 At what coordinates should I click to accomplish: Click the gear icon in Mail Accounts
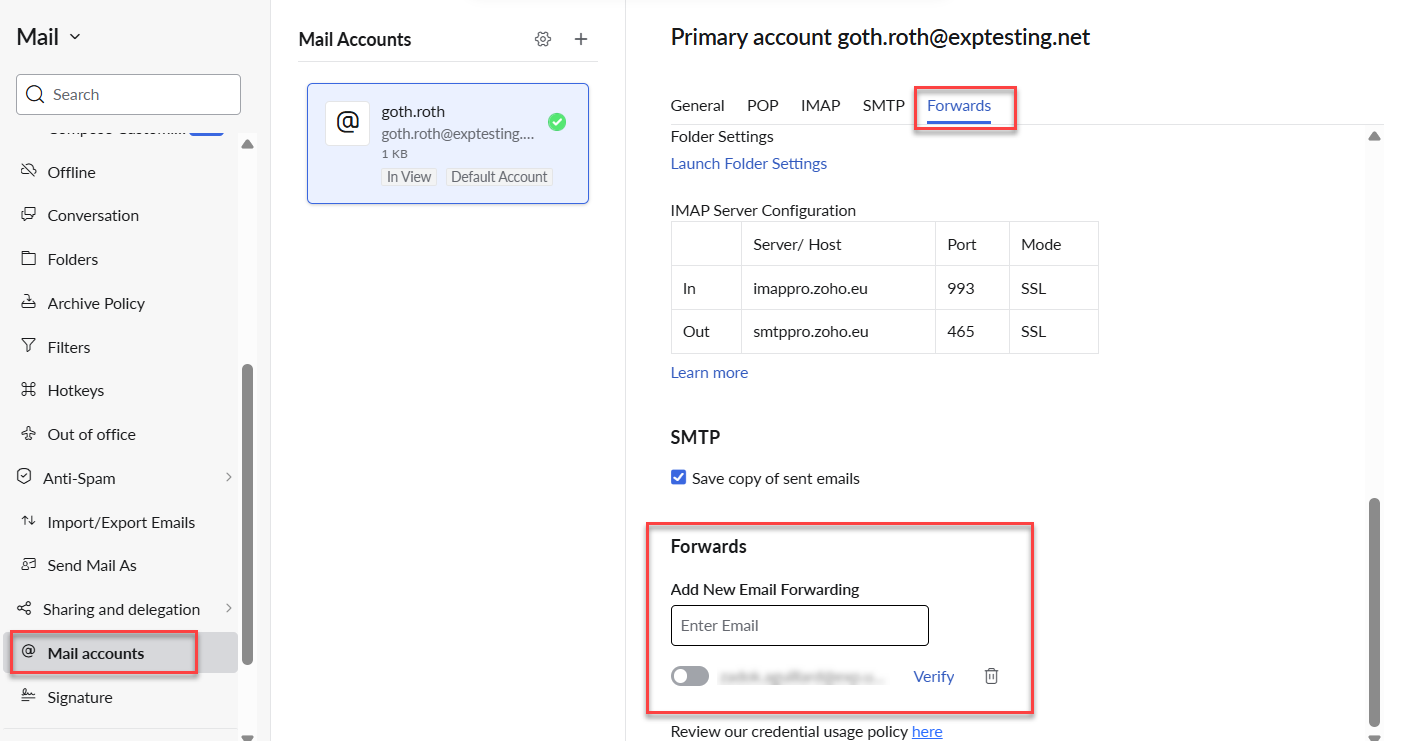(x=543, y=39)
